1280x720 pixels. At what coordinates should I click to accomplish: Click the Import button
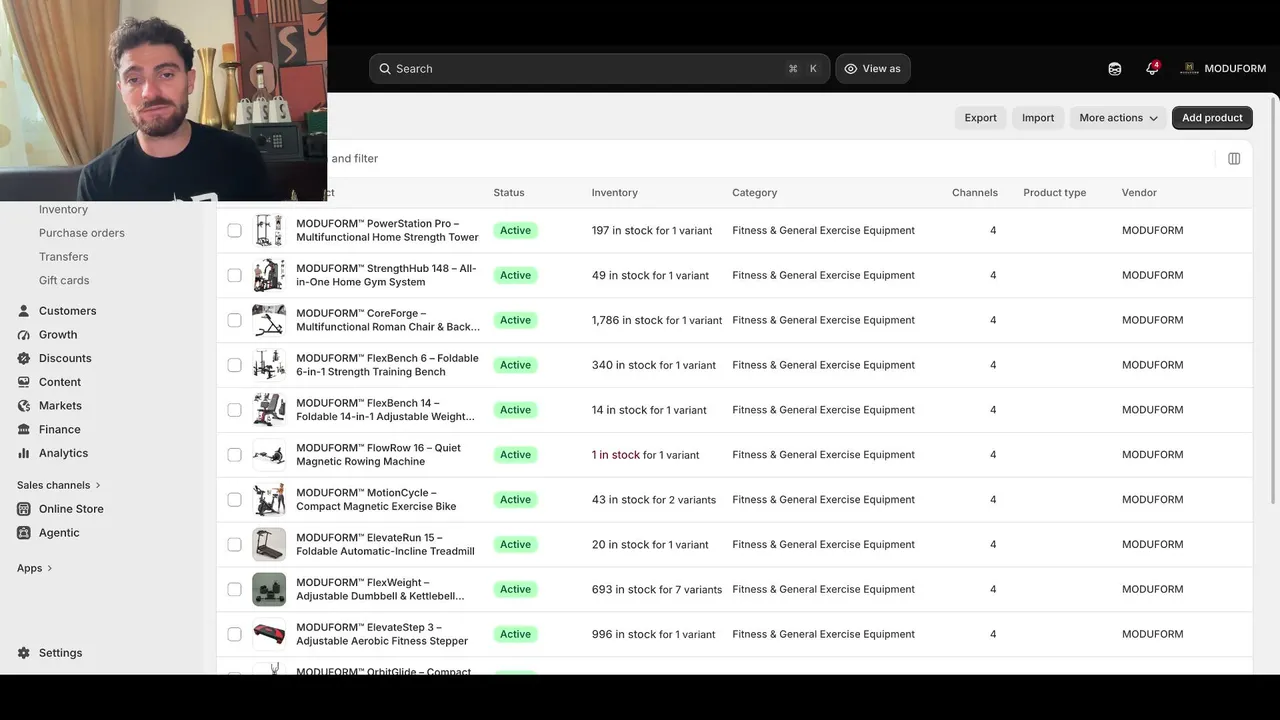click(x=1038, y=118)
